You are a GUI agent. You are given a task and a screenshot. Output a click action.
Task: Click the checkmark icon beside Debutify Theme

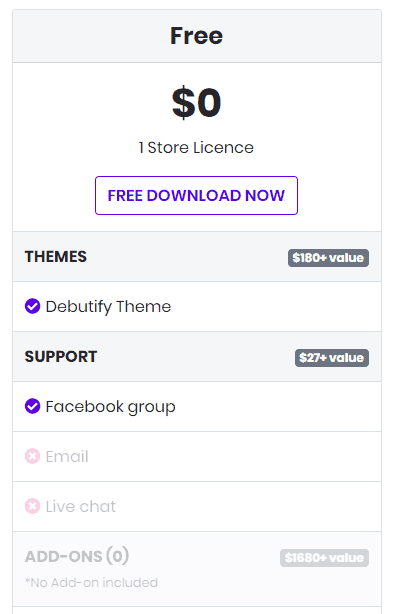(32, 306)
